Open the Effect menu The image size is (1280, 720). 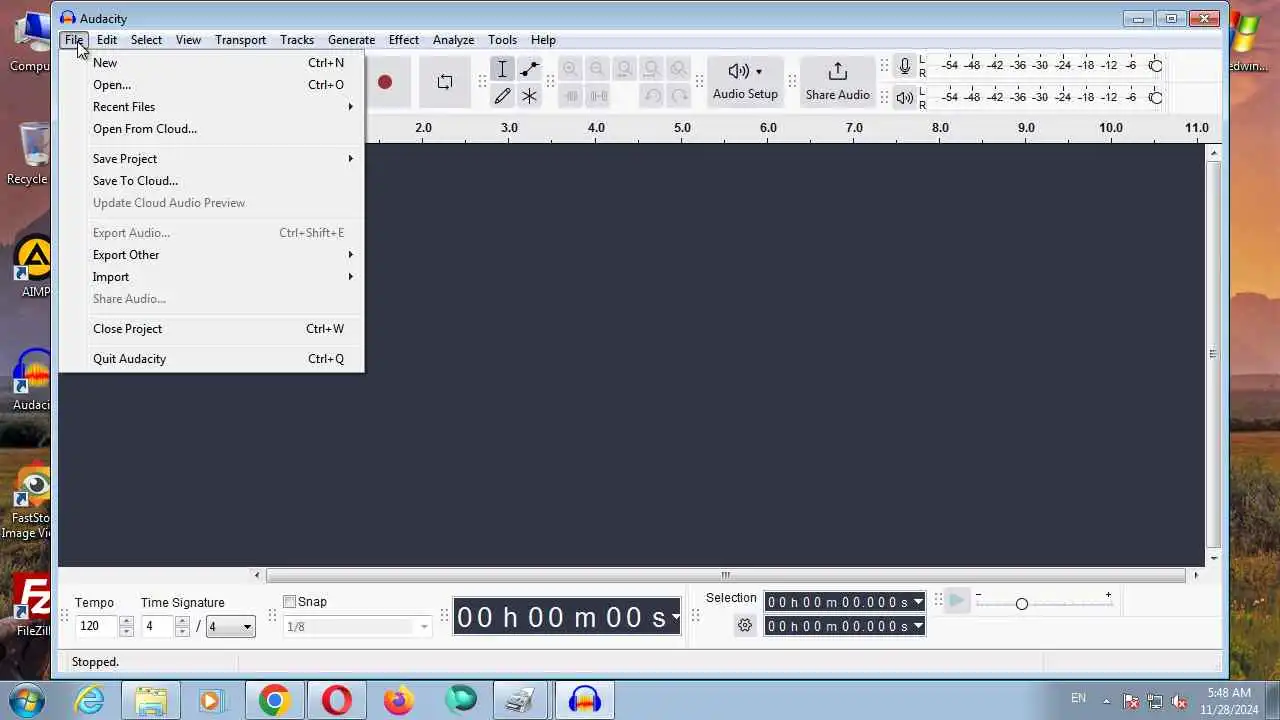pos(404,40)
